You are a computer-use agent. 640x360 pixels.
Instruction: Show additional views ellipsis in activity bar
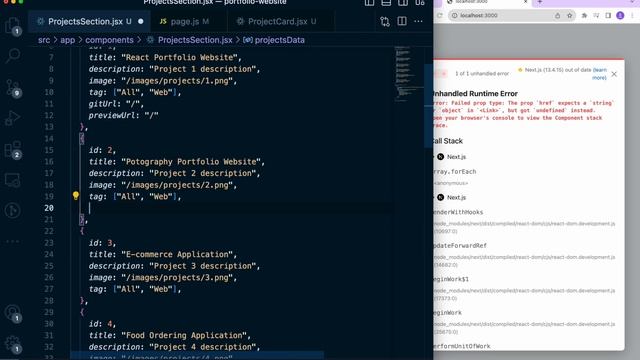[x=13, y=241]
